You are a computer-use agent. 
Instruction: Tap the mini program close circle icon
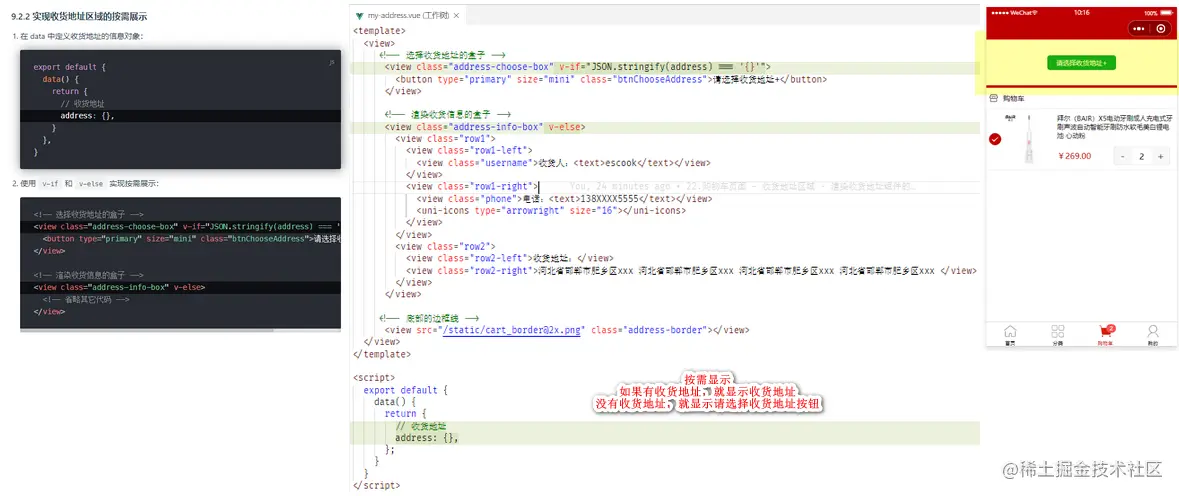click(1161, 29)
